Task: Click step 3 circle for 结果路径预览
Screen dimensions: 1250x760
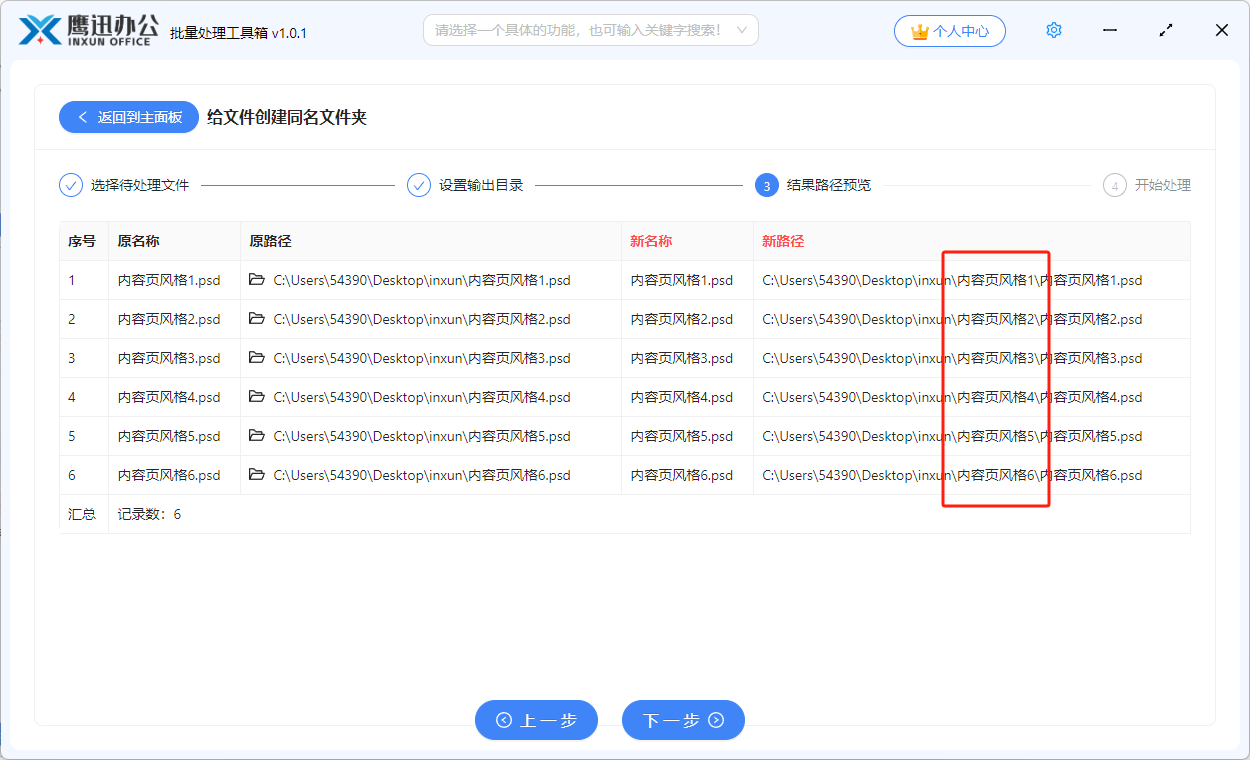Action: (767, 185)
